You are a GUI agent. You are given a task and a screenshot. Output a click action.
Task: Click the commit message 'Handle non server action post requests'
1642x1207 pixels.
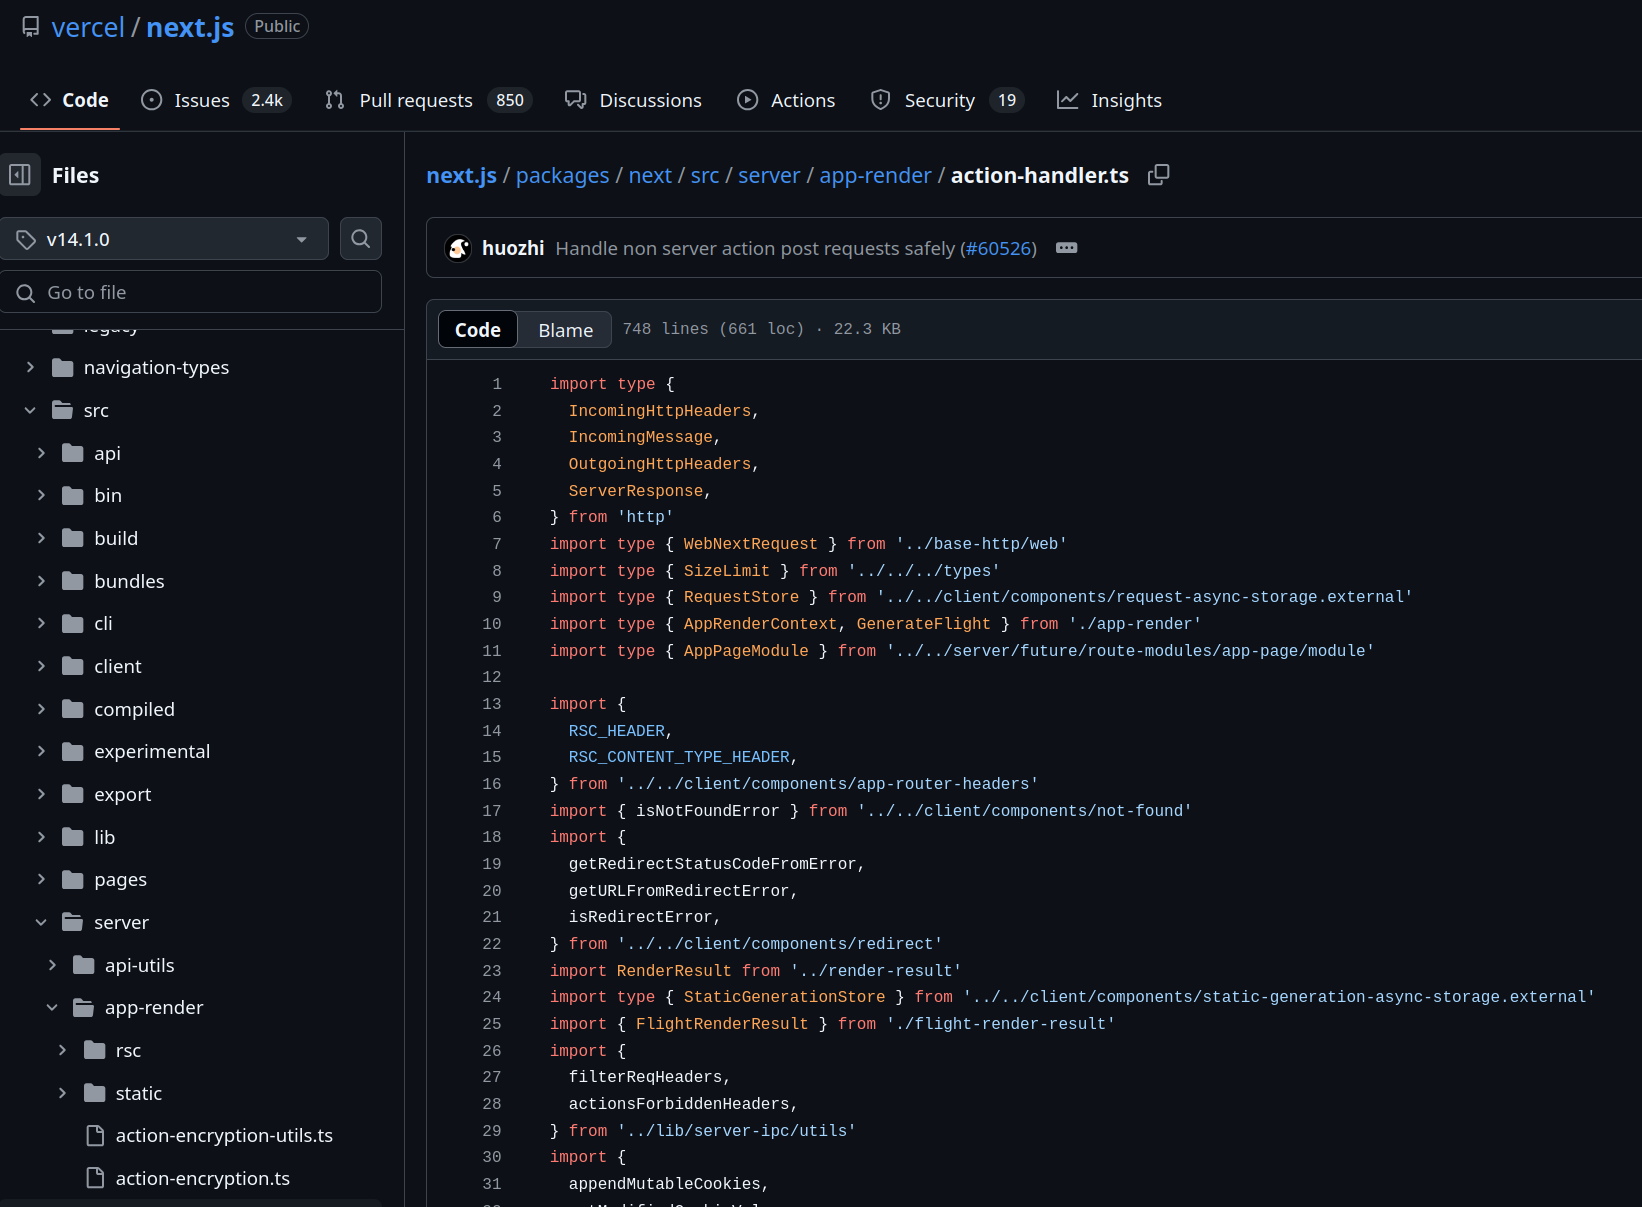tap(755, 248)
